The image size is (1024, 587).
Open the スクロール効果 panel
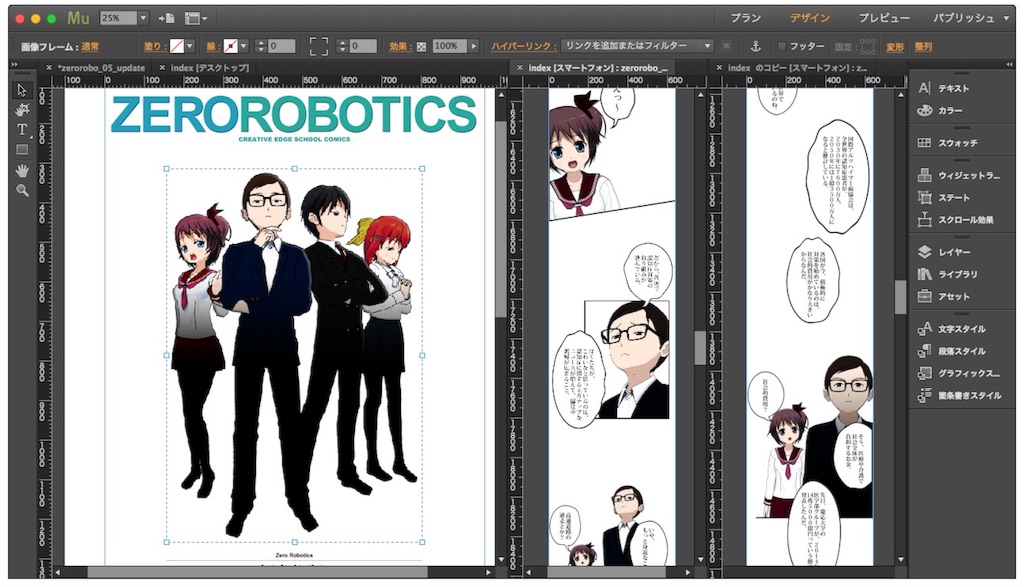pos(956,220)
